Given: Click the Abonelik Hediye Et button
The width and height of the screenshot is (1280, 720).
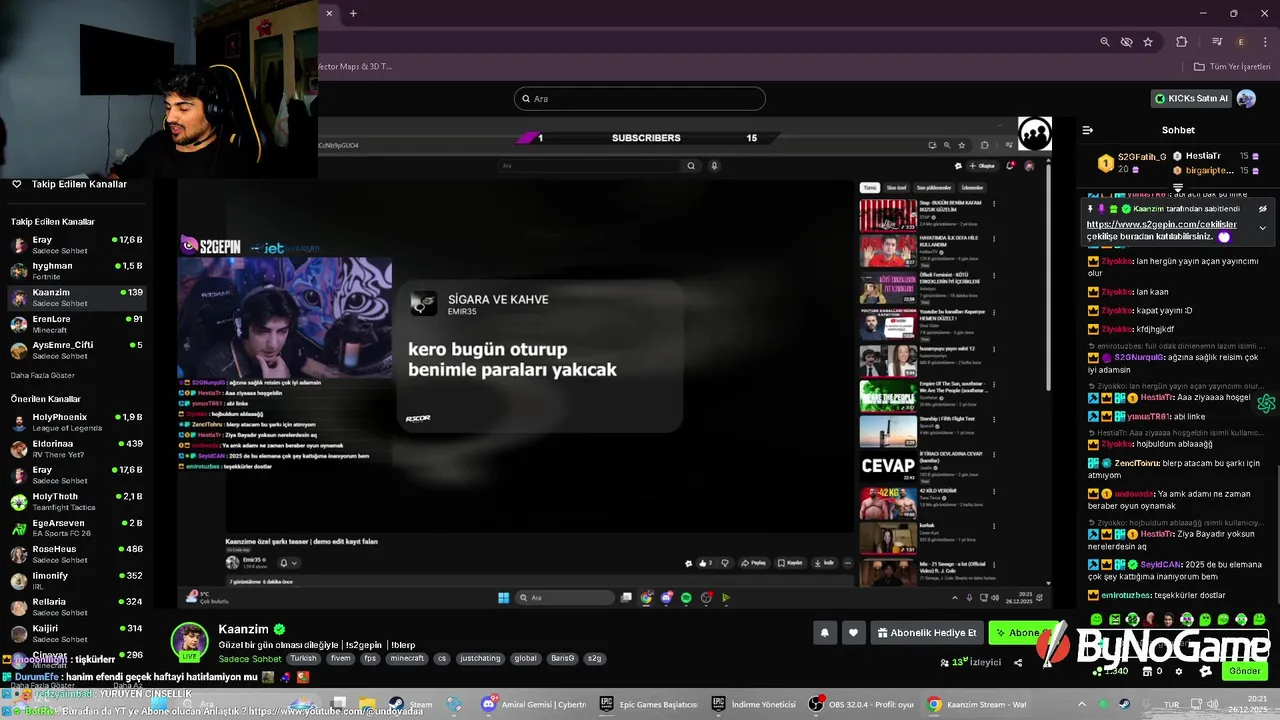Looking at the screenshot, I should (927, 632).
